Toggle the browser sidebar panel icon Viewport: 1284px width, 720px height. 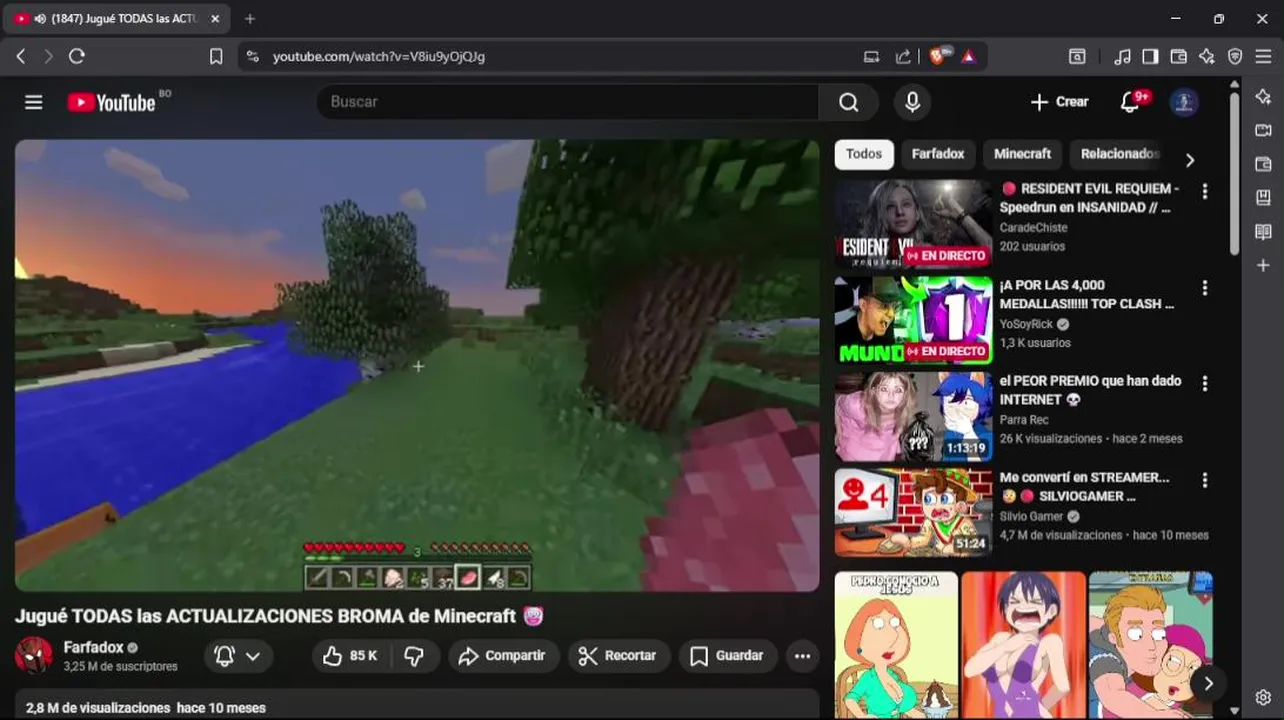pyautogui.click(x=1150, y=57)
